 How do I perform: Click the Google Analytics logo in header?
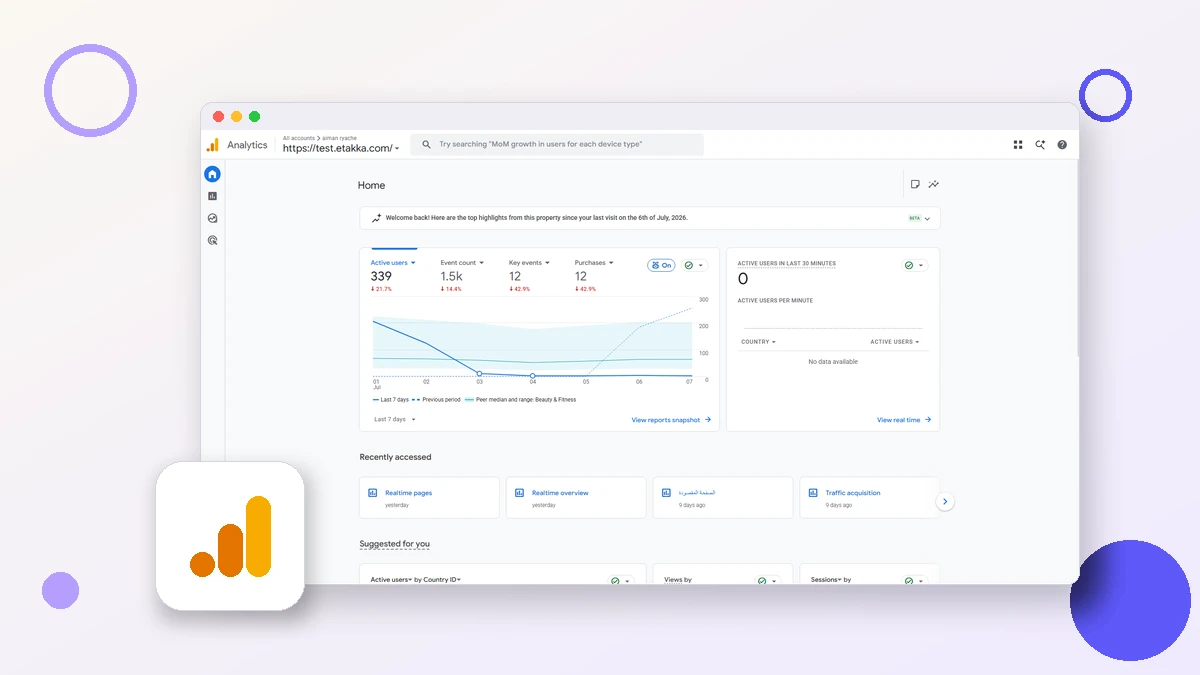(x=213, y=145)
